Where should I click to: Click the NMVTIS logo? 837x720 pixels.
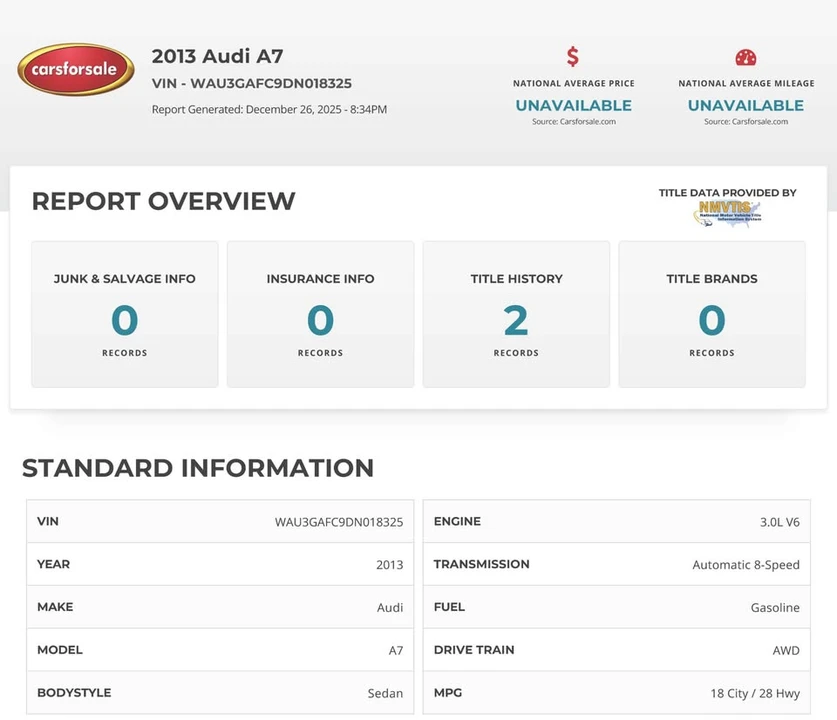[728, 213]
